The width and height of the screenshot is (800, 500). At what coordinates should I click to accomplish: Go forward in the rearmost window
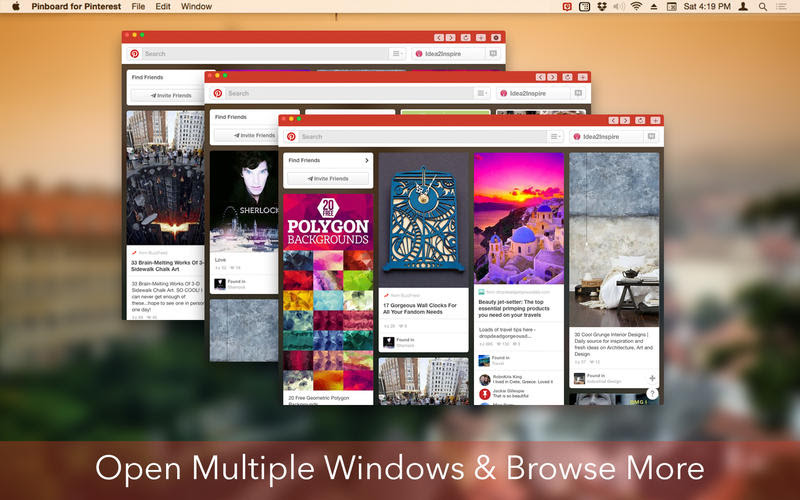pos(451,38)
